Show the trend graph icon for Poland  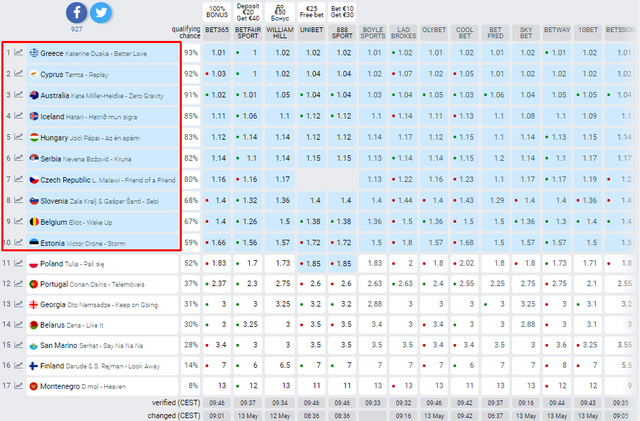click(19, 263)
